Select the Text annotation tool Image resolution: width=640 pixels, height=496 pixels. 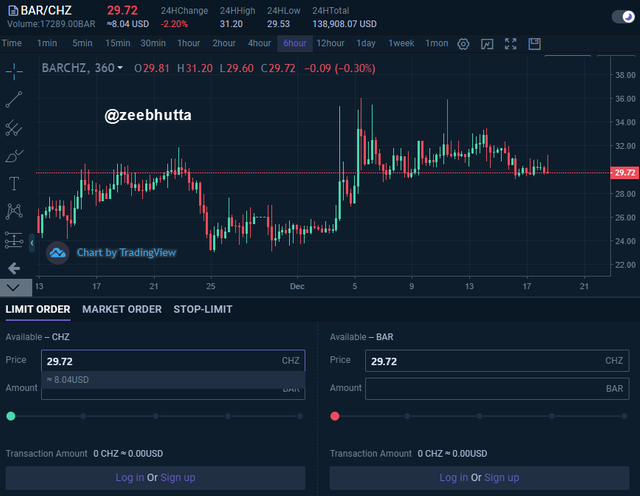[x=14, y=184]
